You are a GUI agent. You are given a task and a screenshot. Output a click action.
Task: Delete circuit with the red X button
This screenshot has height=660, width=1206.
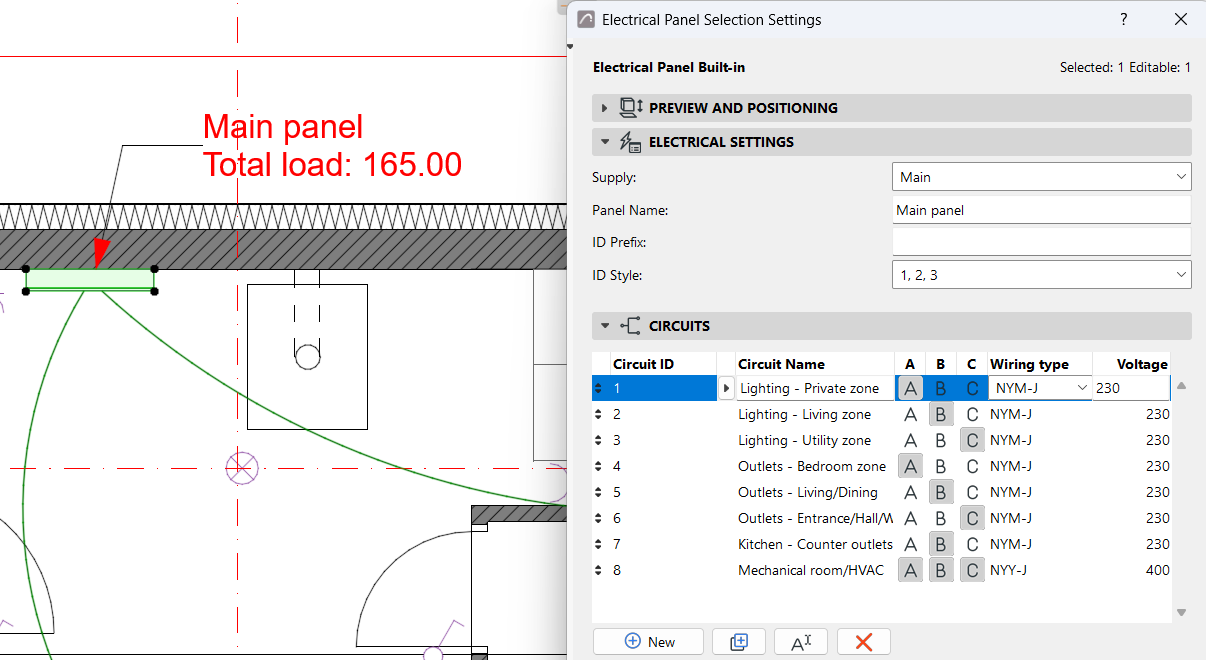[x=864, y=642]
